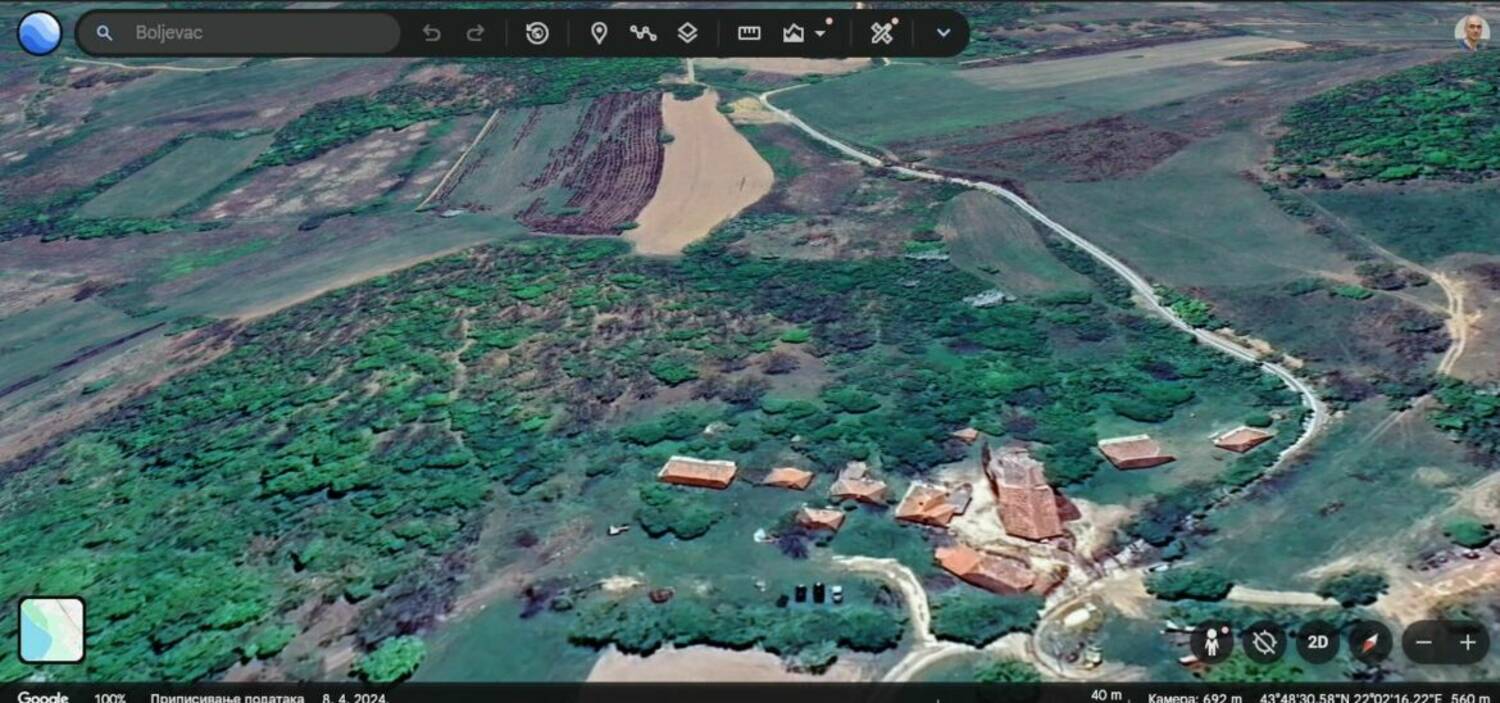Toggle the crossed-out rotation location button

coord(1264,642)
